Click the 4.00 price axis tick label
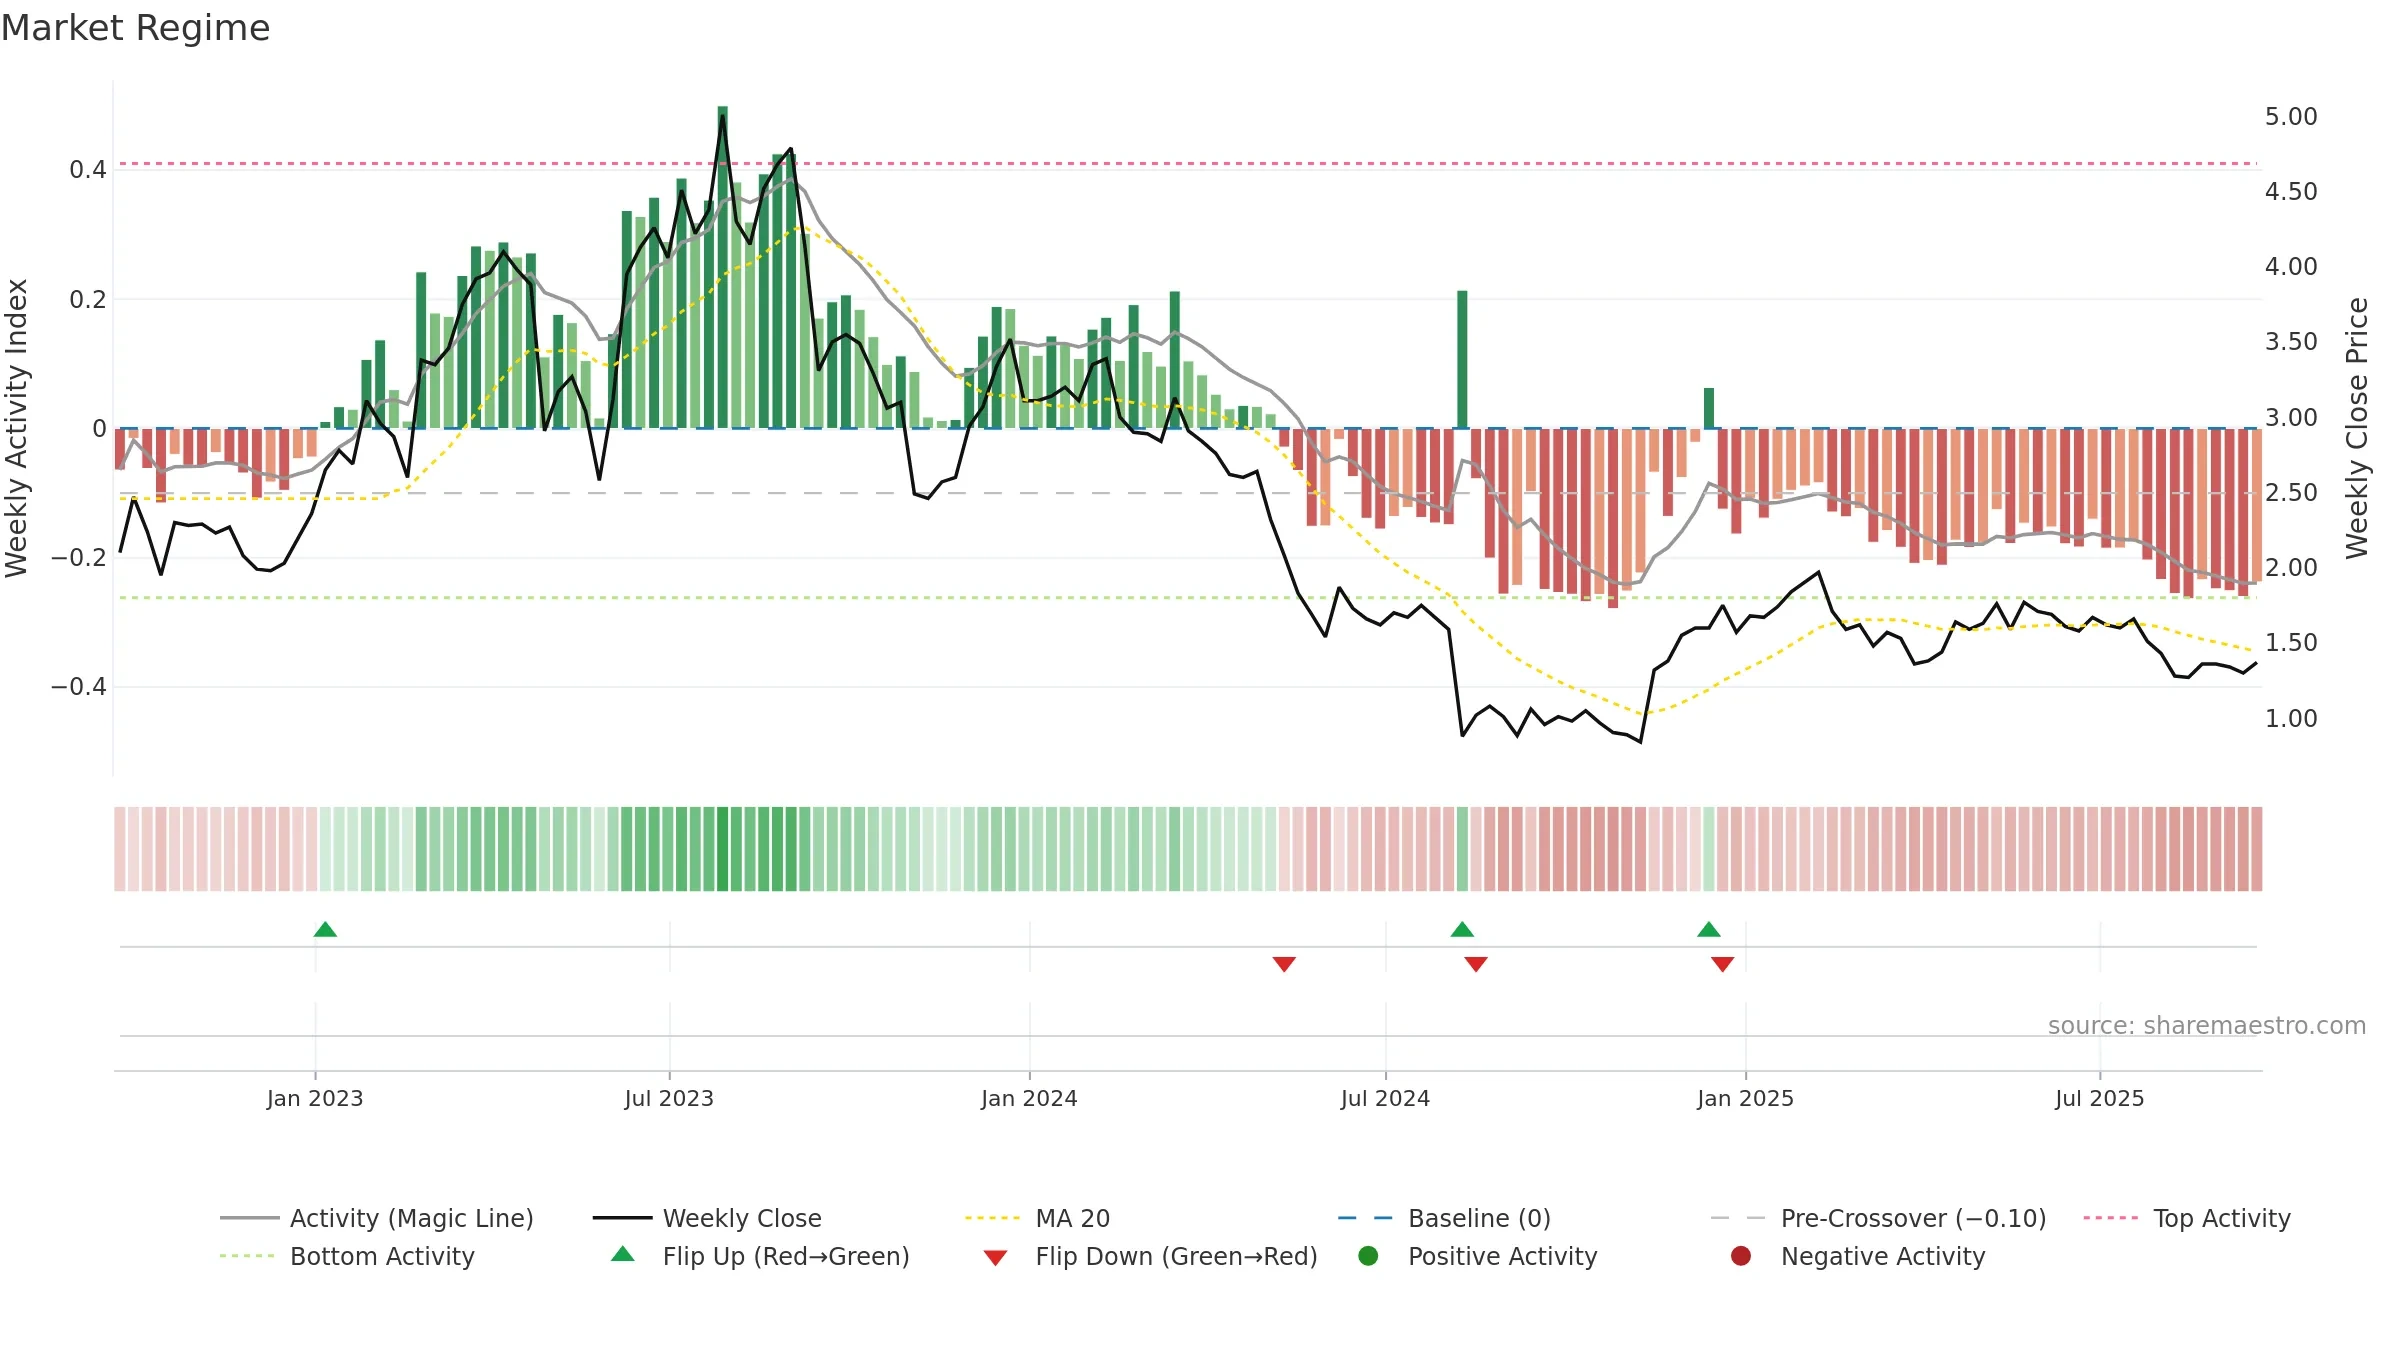2400x1350 pixels. pyautogui.click(x=2291, y=267)
